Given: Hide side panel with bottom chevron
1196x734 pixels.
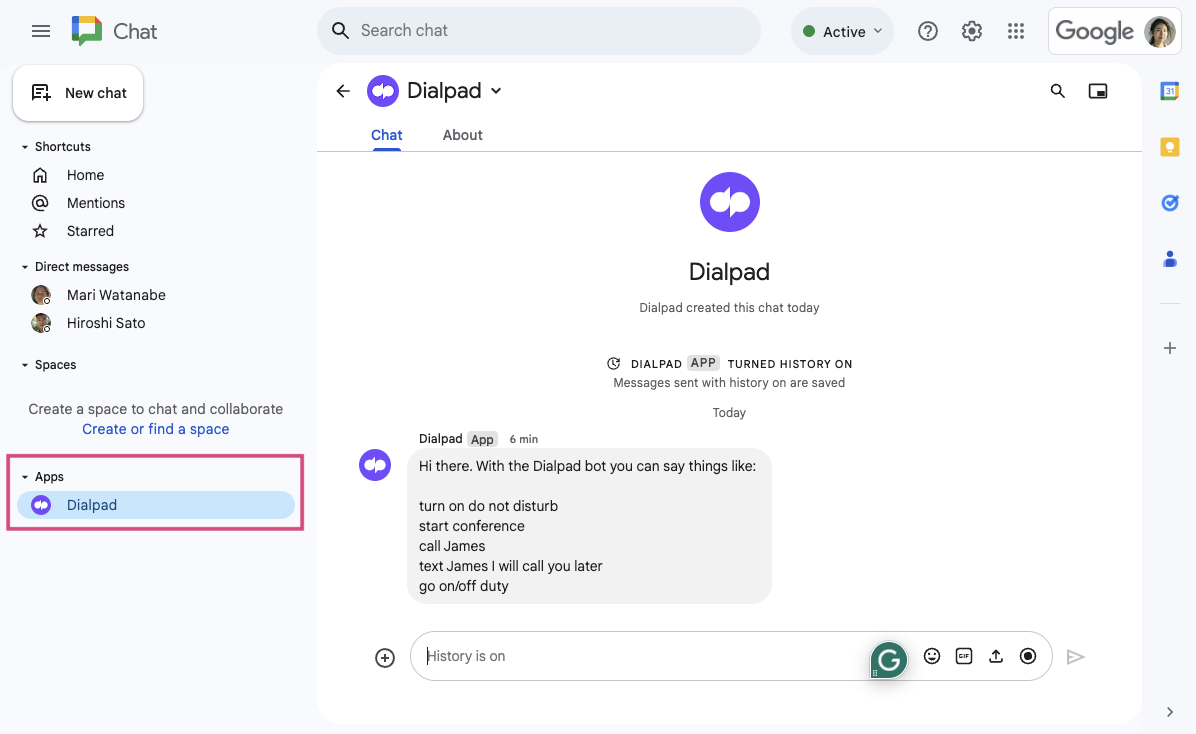Looking at the screenshot, I should tap(1169, 712).
